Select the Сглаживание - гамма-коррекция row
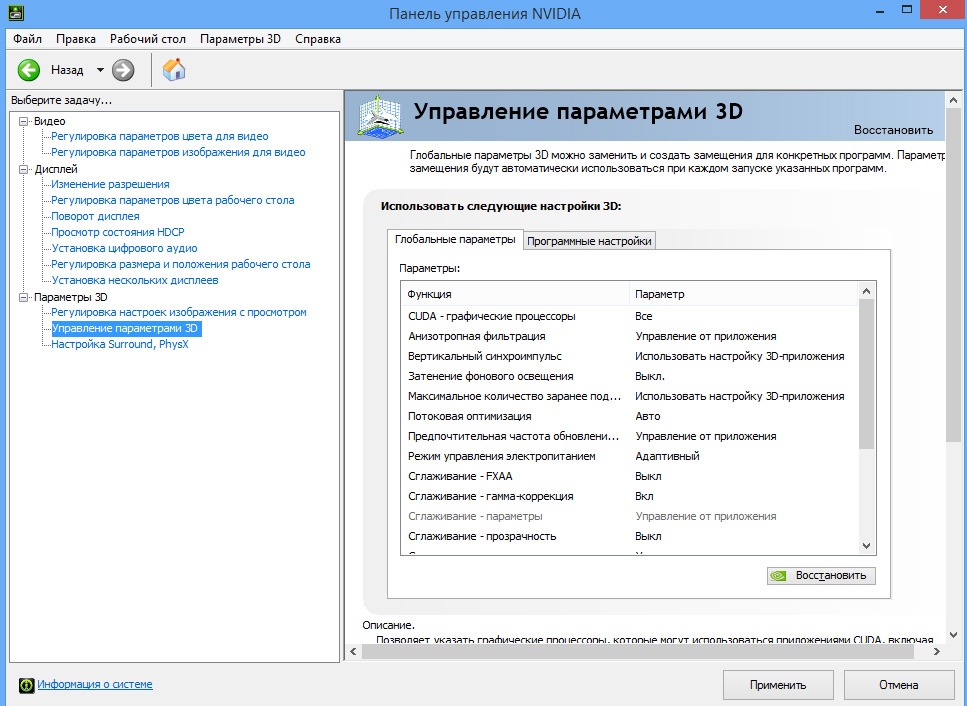 pos(629,496)
